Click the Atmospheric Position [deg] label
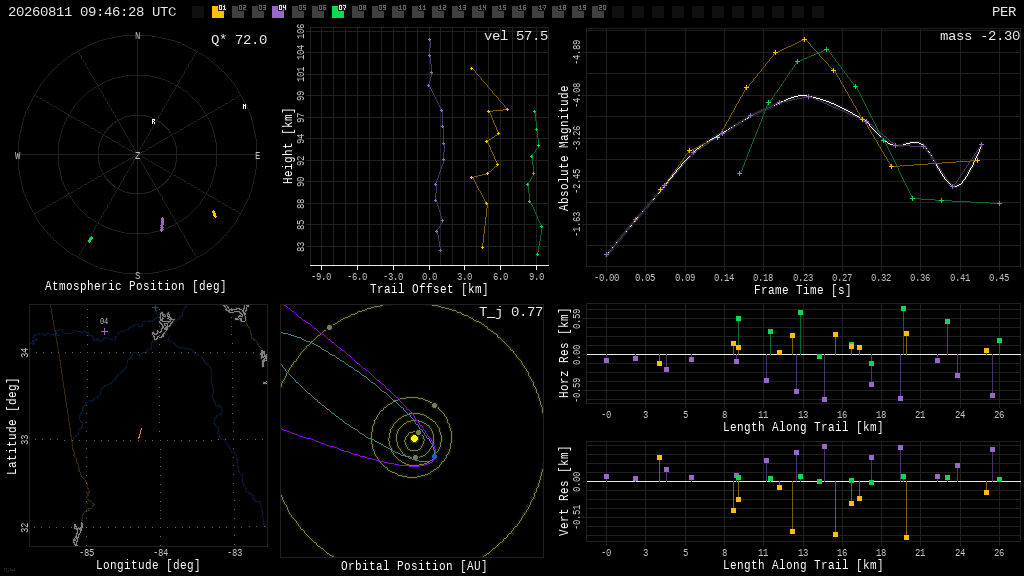Image resolution: width=1024 pixels, height=576 pixels. pos(135,286)
